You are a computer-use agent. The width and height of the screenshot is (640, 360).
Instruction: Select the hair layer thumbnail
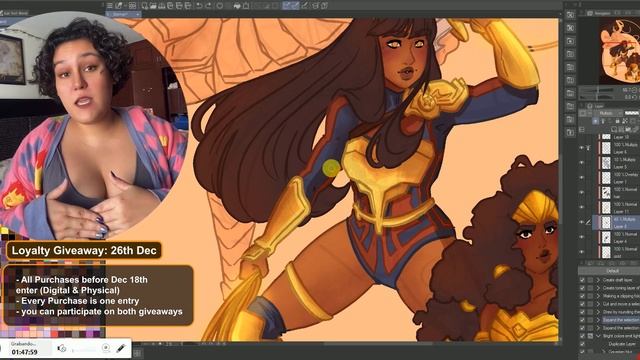(606, 192)
